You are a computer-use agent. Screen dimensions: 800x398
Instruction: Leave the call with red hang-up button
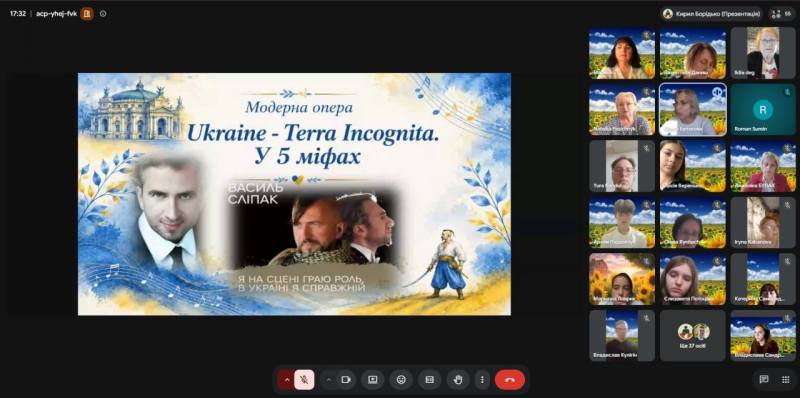510,380
